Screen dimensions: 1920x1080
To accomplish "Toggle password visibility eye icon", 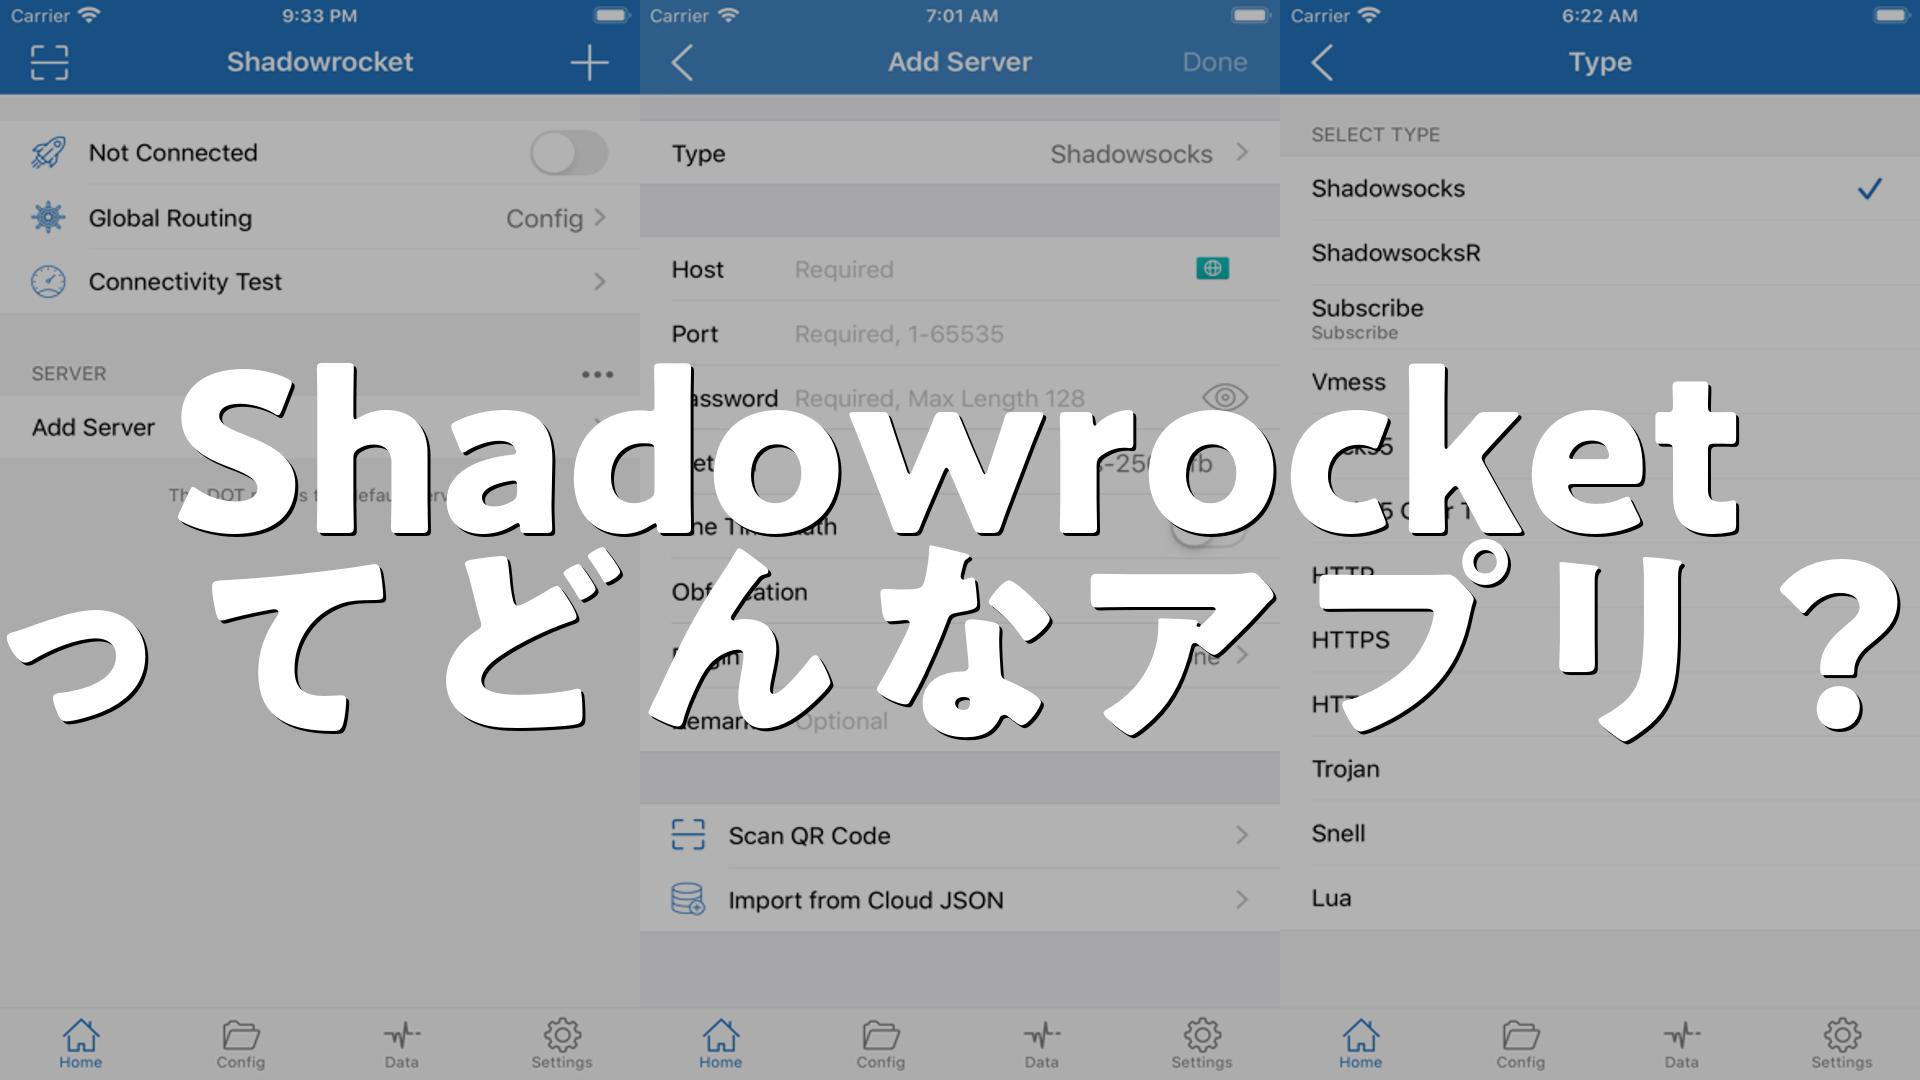I will (x=1224, y=397).
